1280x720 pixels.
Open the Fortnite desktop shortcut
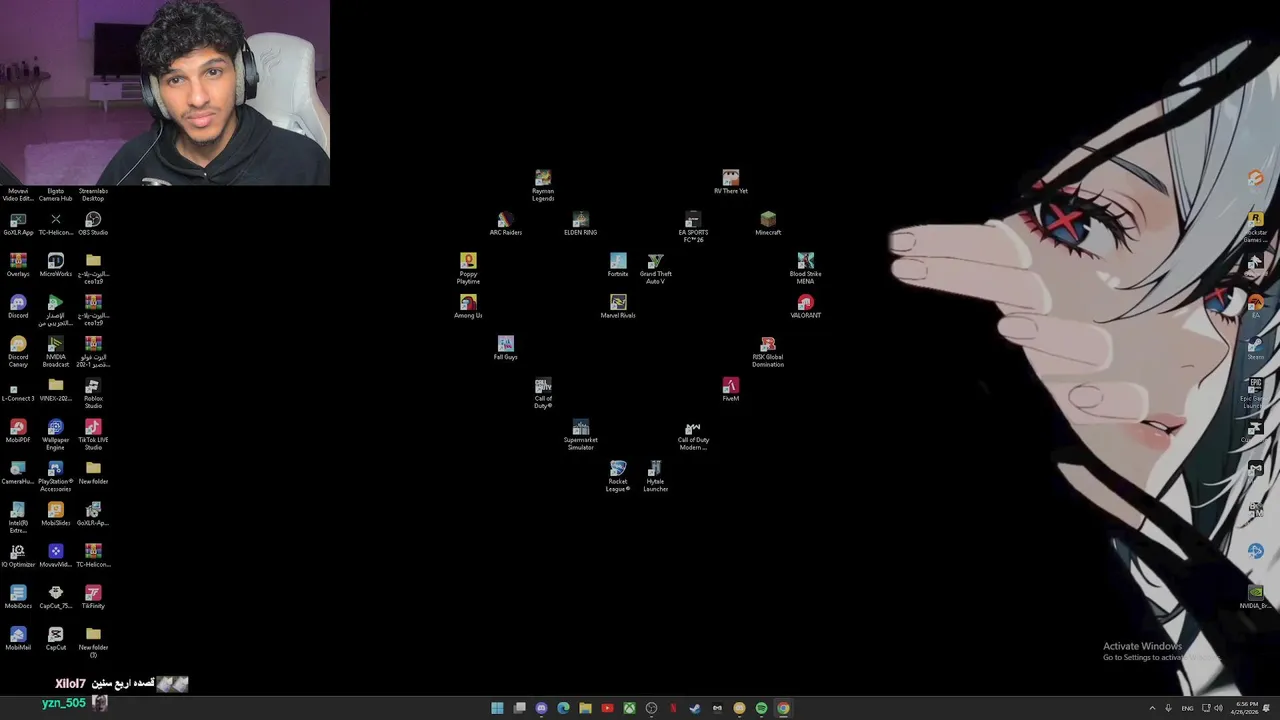coord(618,265)
